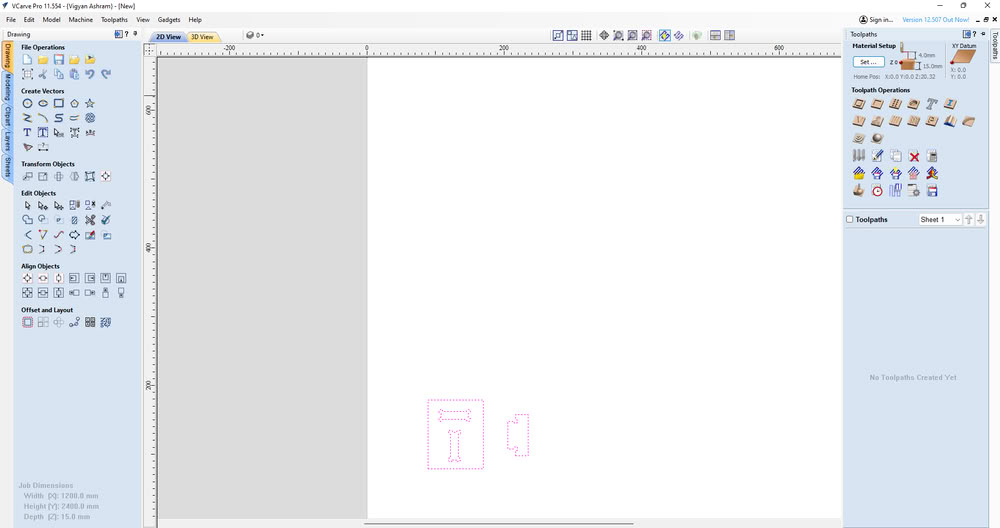The width and height of the screenshot is (1000, 528).
Task: Open the Text toolpath (T) operation
Action: 932,104
